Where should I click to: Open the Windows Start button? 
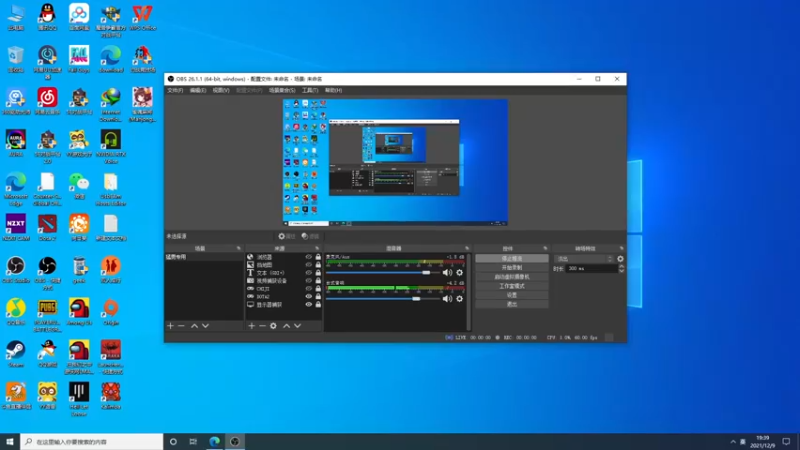(x=10, y=442)
